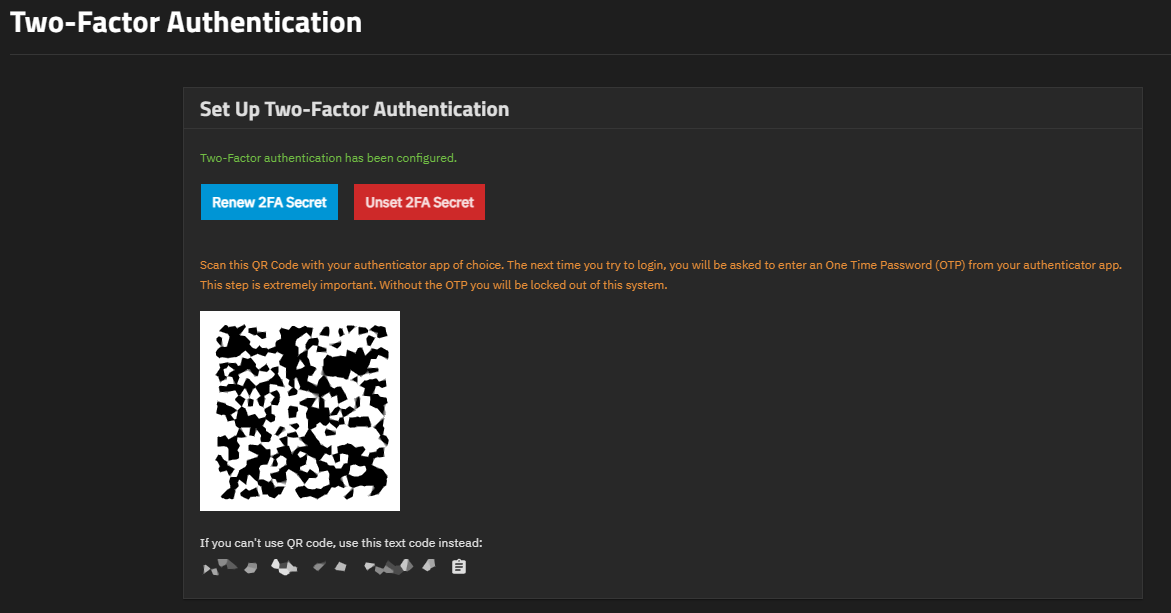
Task: Click the 'Scan this QR Code' instruction text
Action: point(661,265)
